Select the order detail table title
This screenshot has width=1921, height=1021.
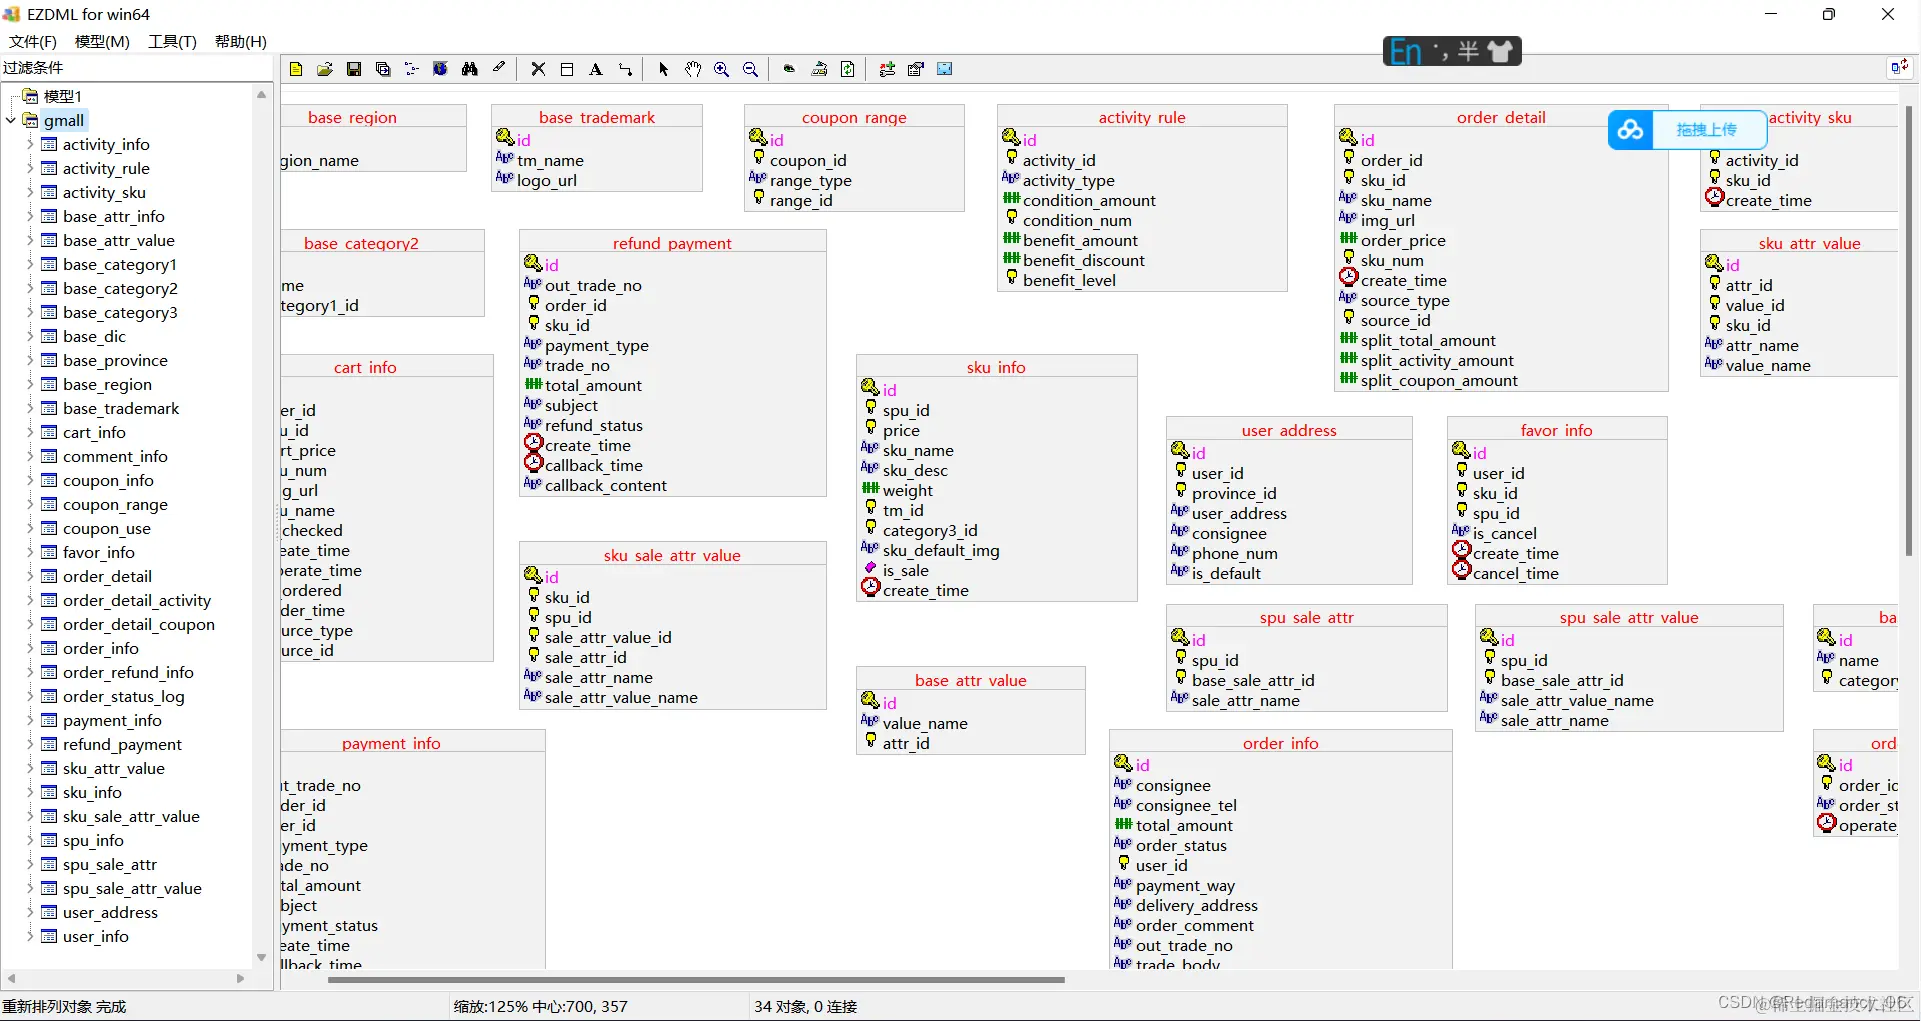click(x=1501, y=117)
